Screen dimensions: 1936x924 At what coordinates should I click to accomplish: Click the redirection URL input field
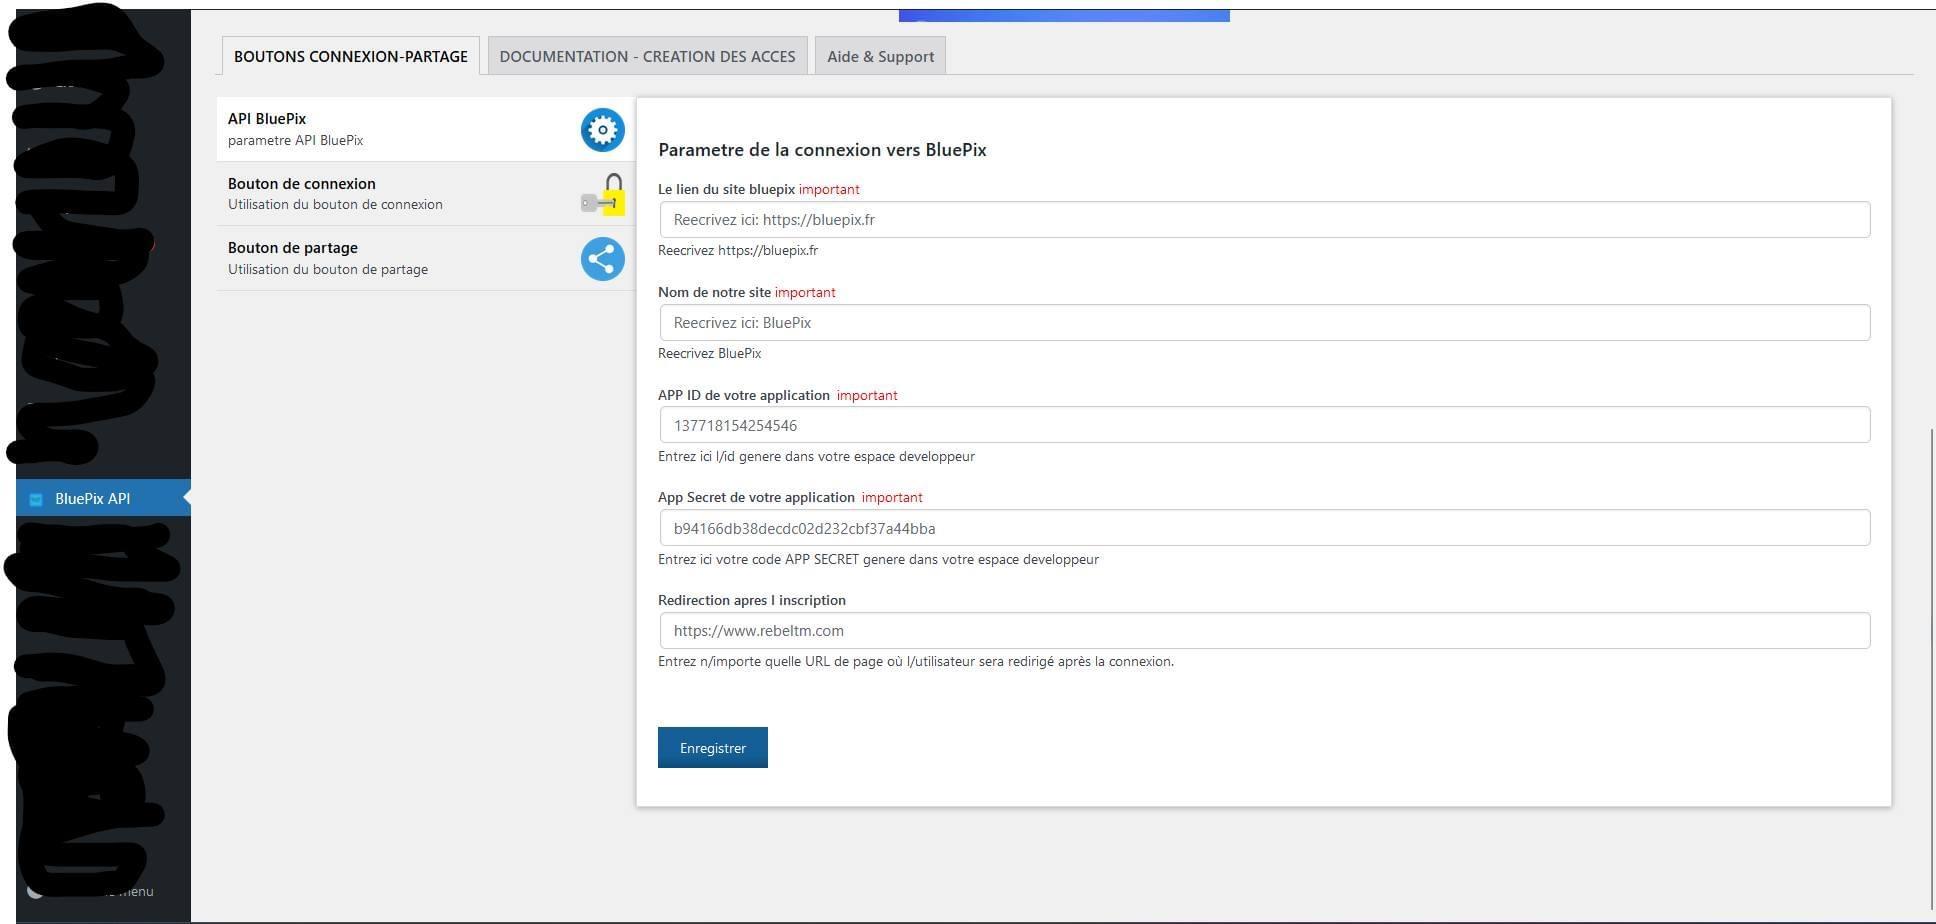point(1264,631)
